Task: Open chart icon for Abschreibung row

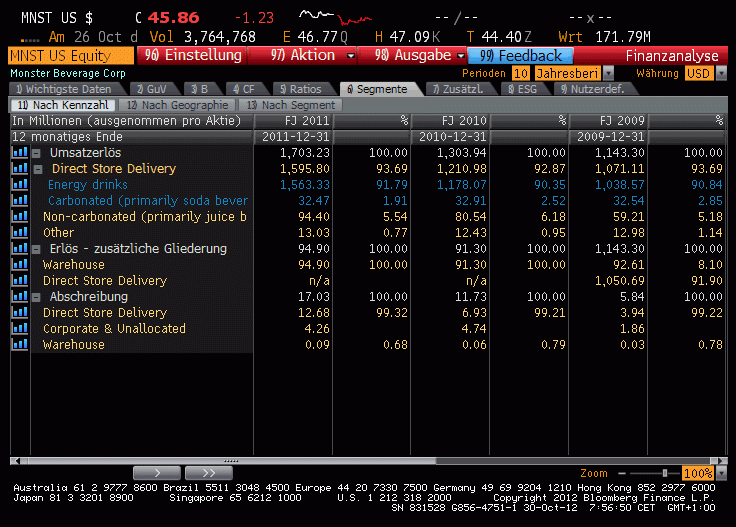Action: 20,297
